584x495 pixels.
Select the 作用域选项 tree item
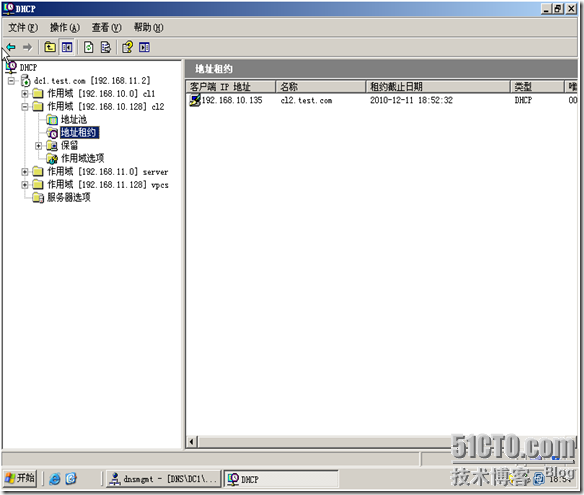83,159
